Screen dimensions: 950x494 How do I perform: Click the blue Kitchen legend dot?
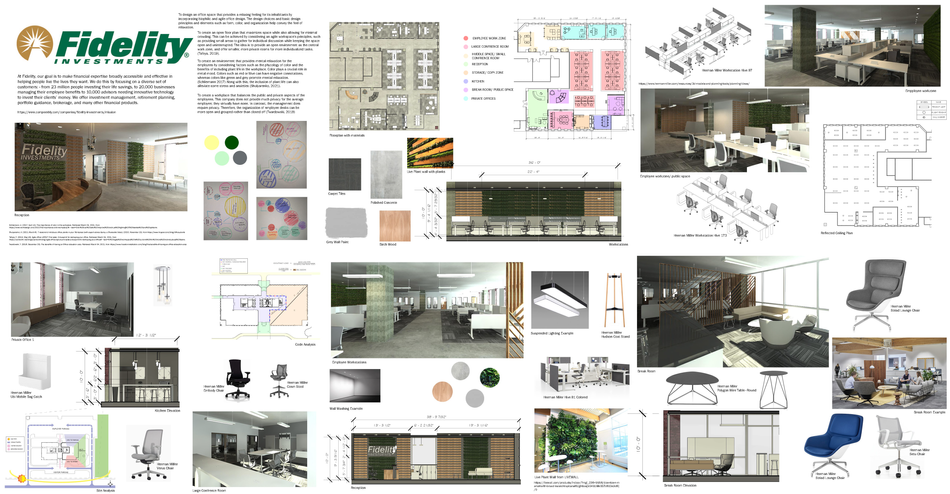coord(466,81)
